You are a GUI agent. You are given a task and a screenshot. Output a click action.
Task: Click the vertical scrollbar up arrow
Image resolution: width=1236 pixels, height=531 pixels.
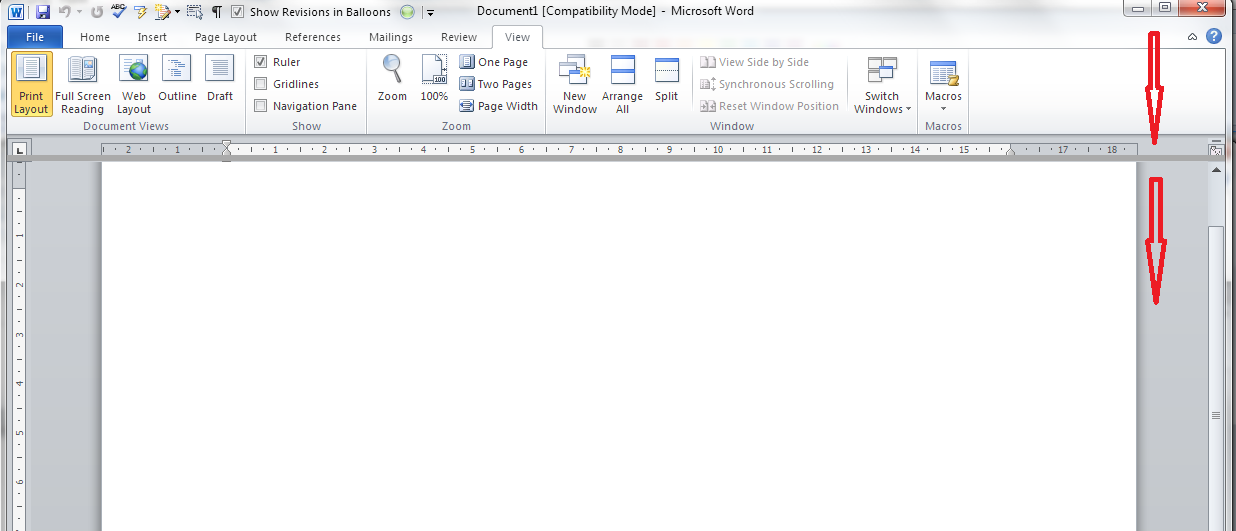[x=1216, y=171]
